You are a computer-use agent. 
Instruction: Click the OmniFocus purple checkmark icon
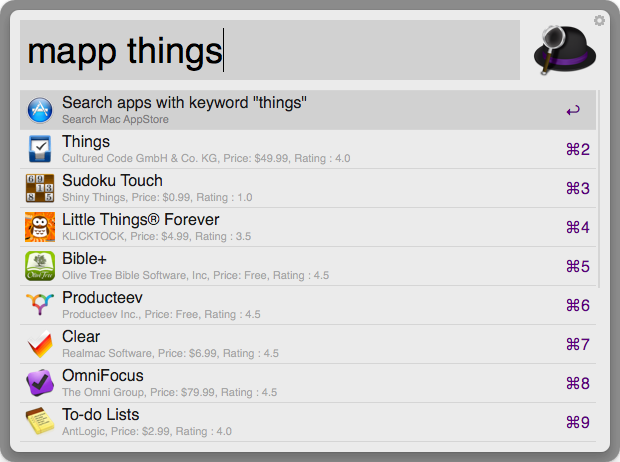40,383
